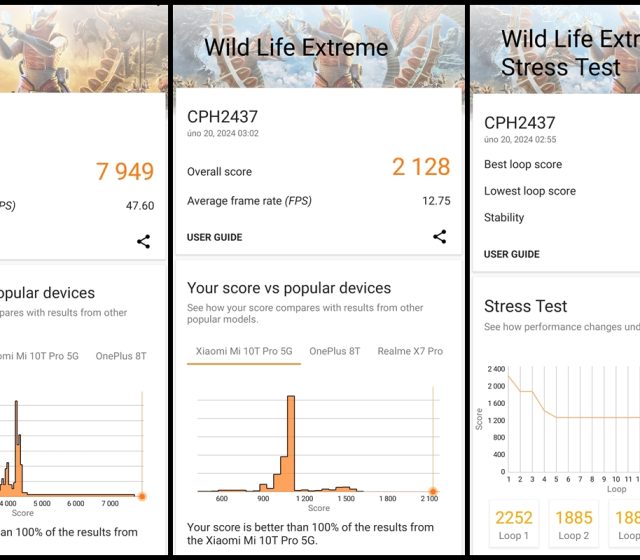The height and width of the screenshot is (560, 640).
Task: Tap the Lowest loop score row
Action: [530, 191]
